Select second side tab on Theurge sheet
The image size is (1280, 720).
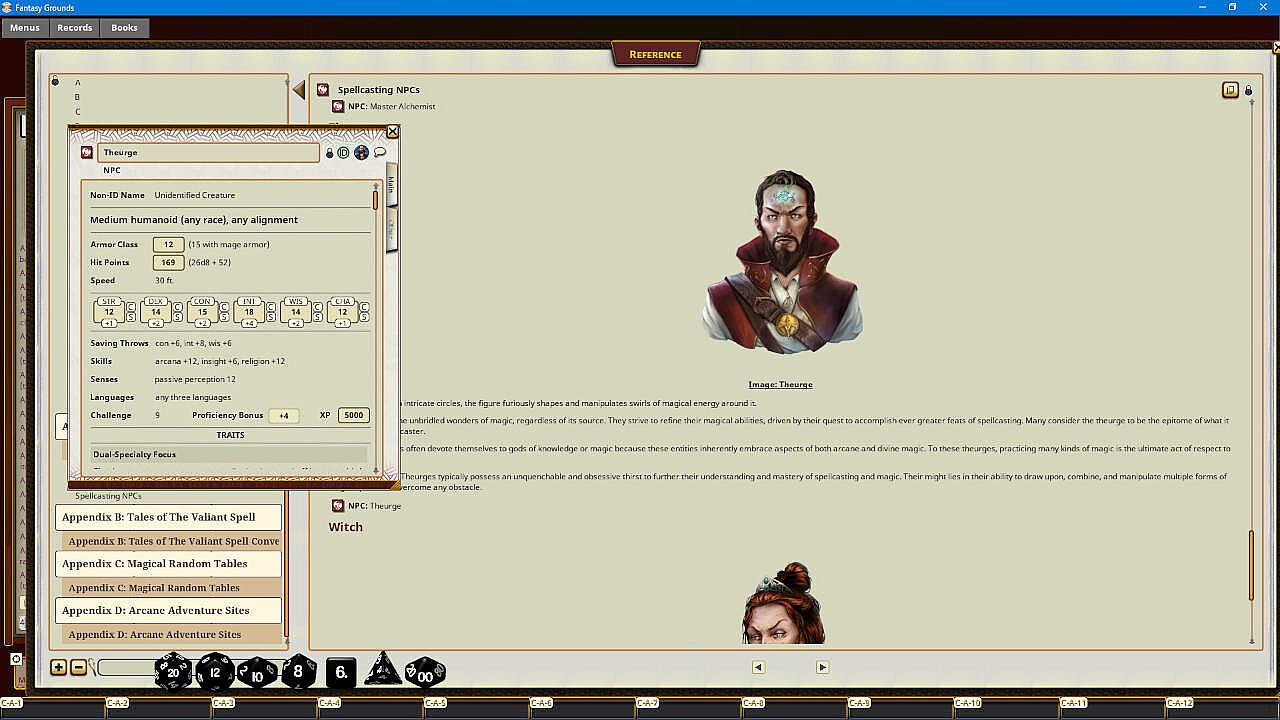point(391,230)
